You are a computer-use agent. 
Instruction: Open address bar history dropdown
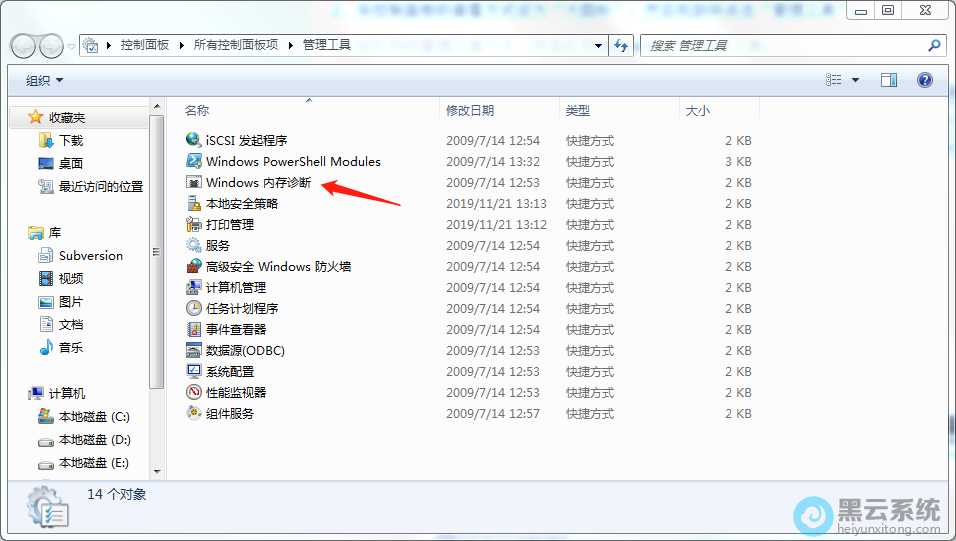coord(598,45)
